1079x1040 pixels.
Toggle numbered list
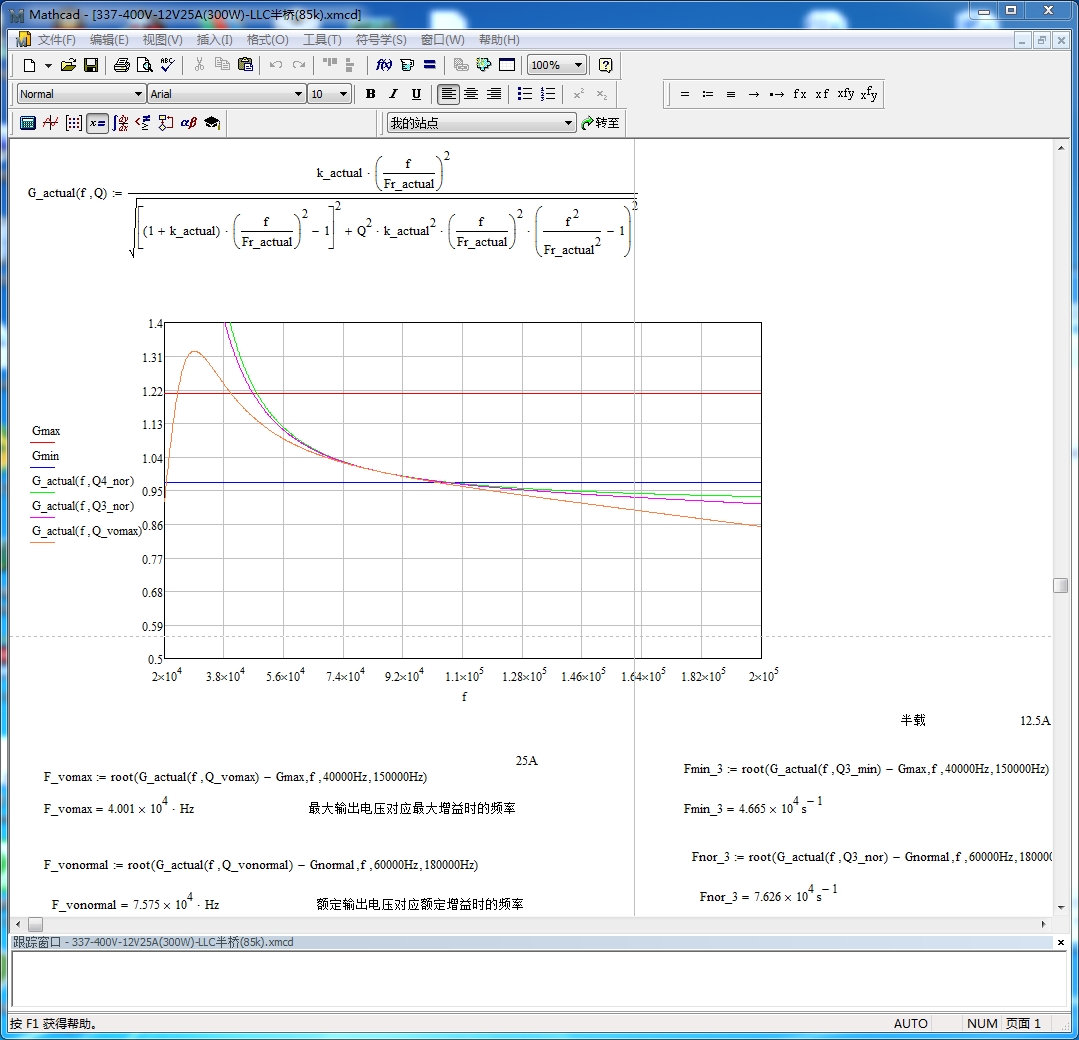[548, 94]
